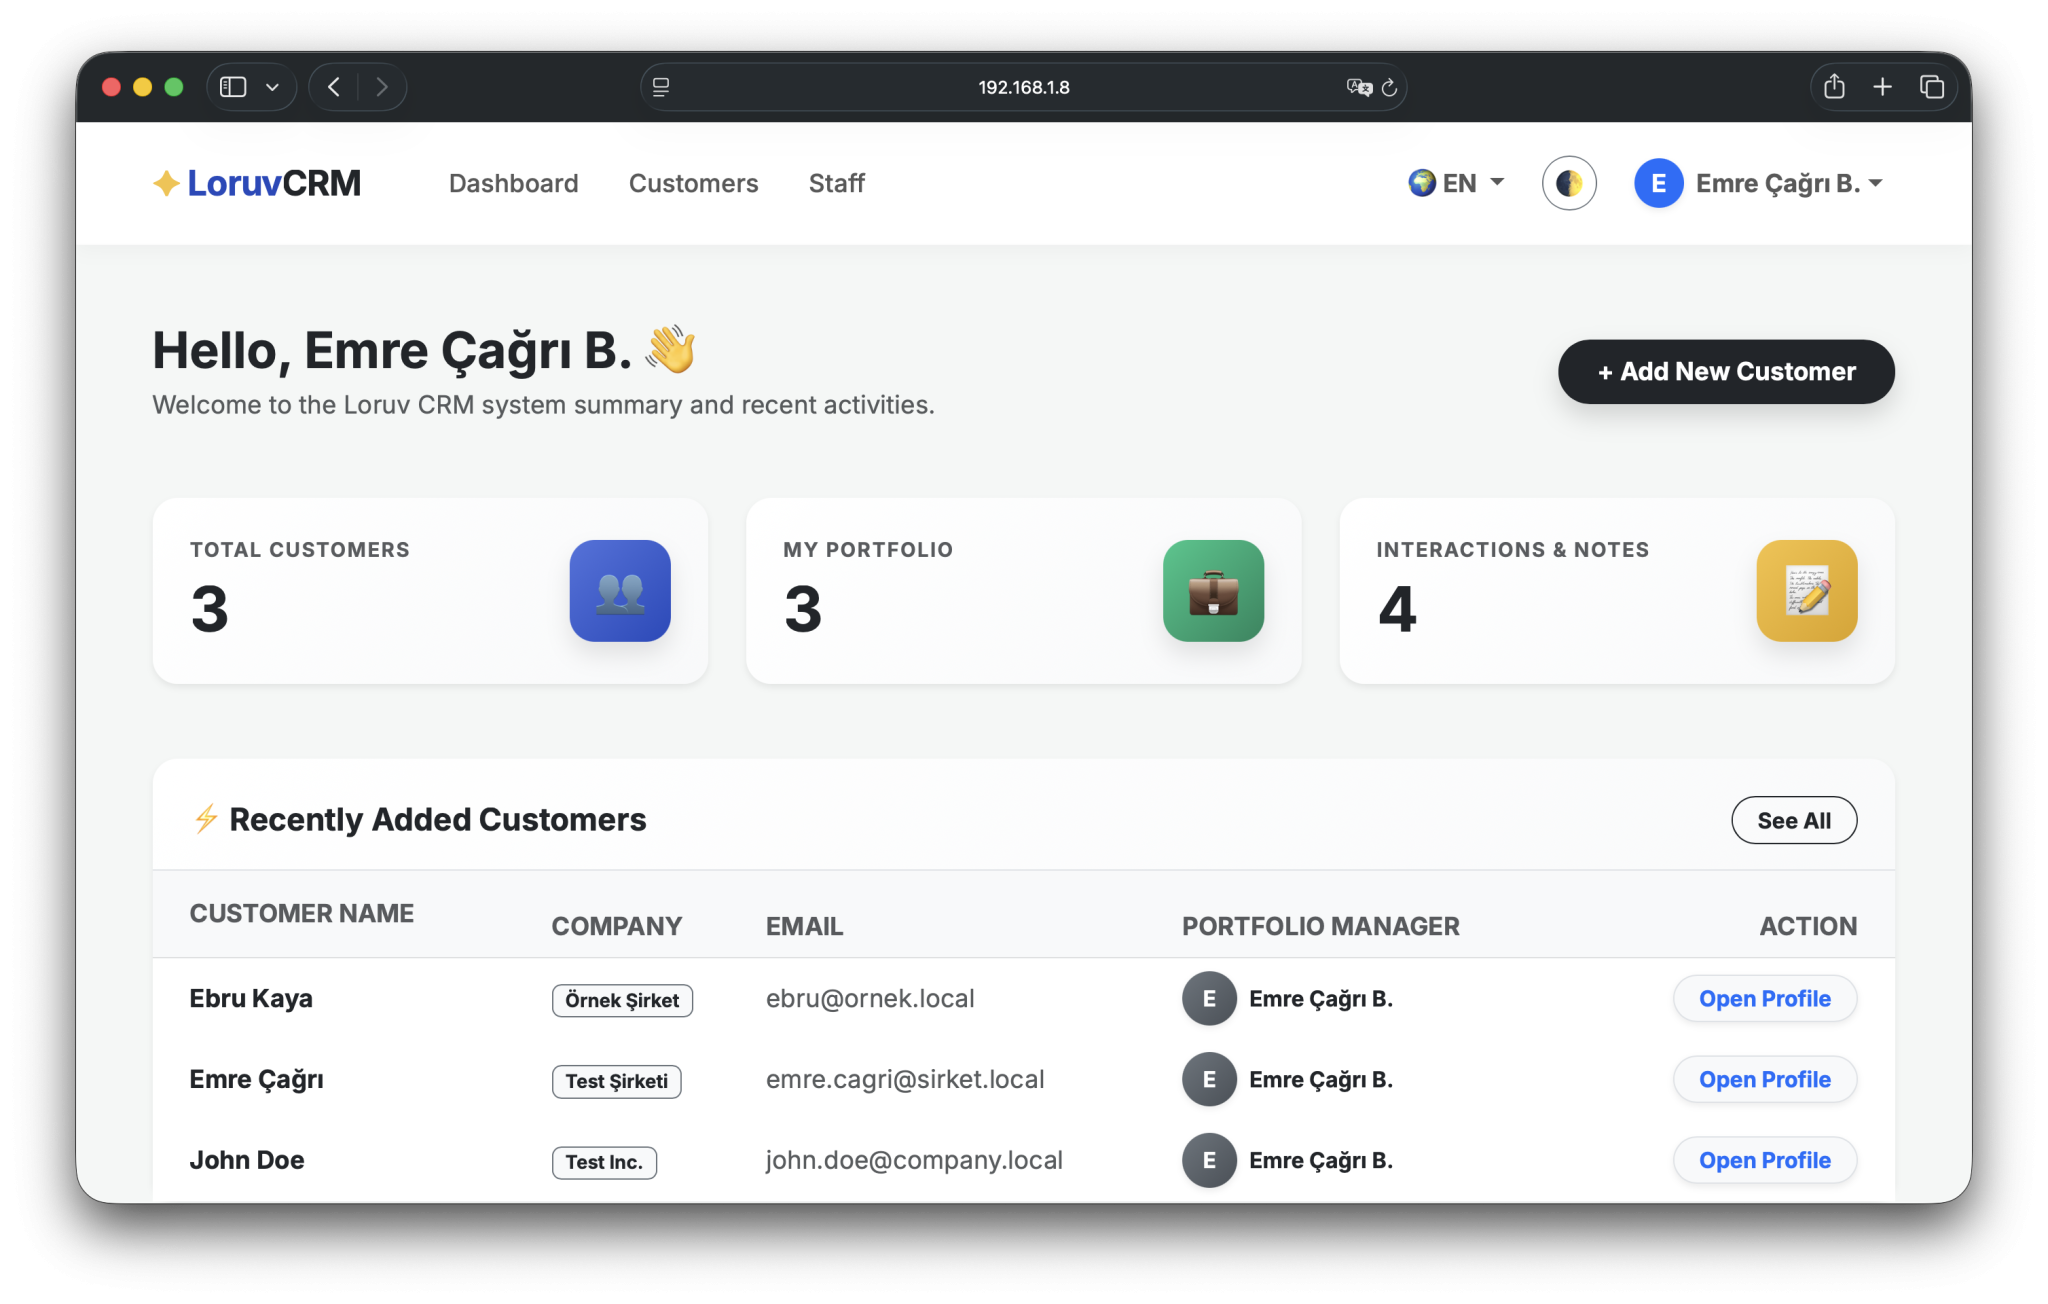The width and height of the screenshot is (2048, 1304).
Task: Click the Total Customers people icon
Action: click(620, 591)
